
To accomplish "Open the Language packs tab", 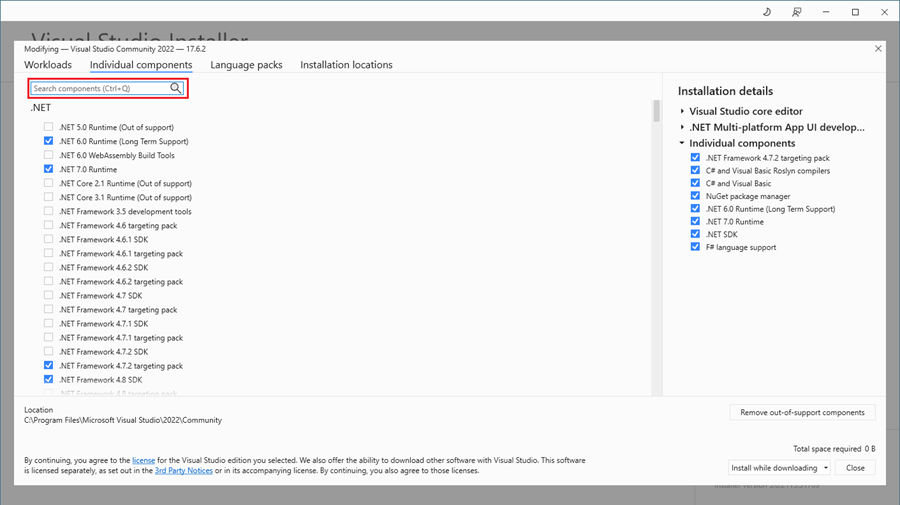I will pyautogui.click(x=246, y=65).
